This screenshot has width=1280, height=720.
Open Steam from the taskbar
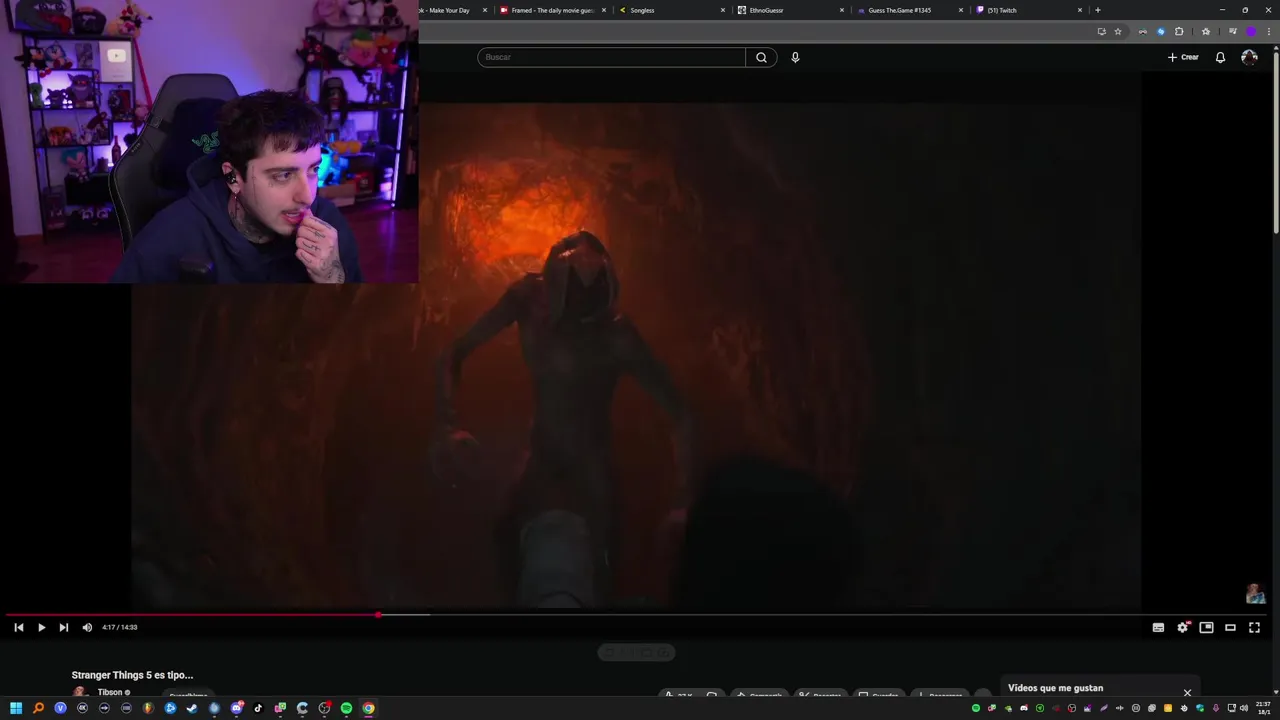(192, 708)
